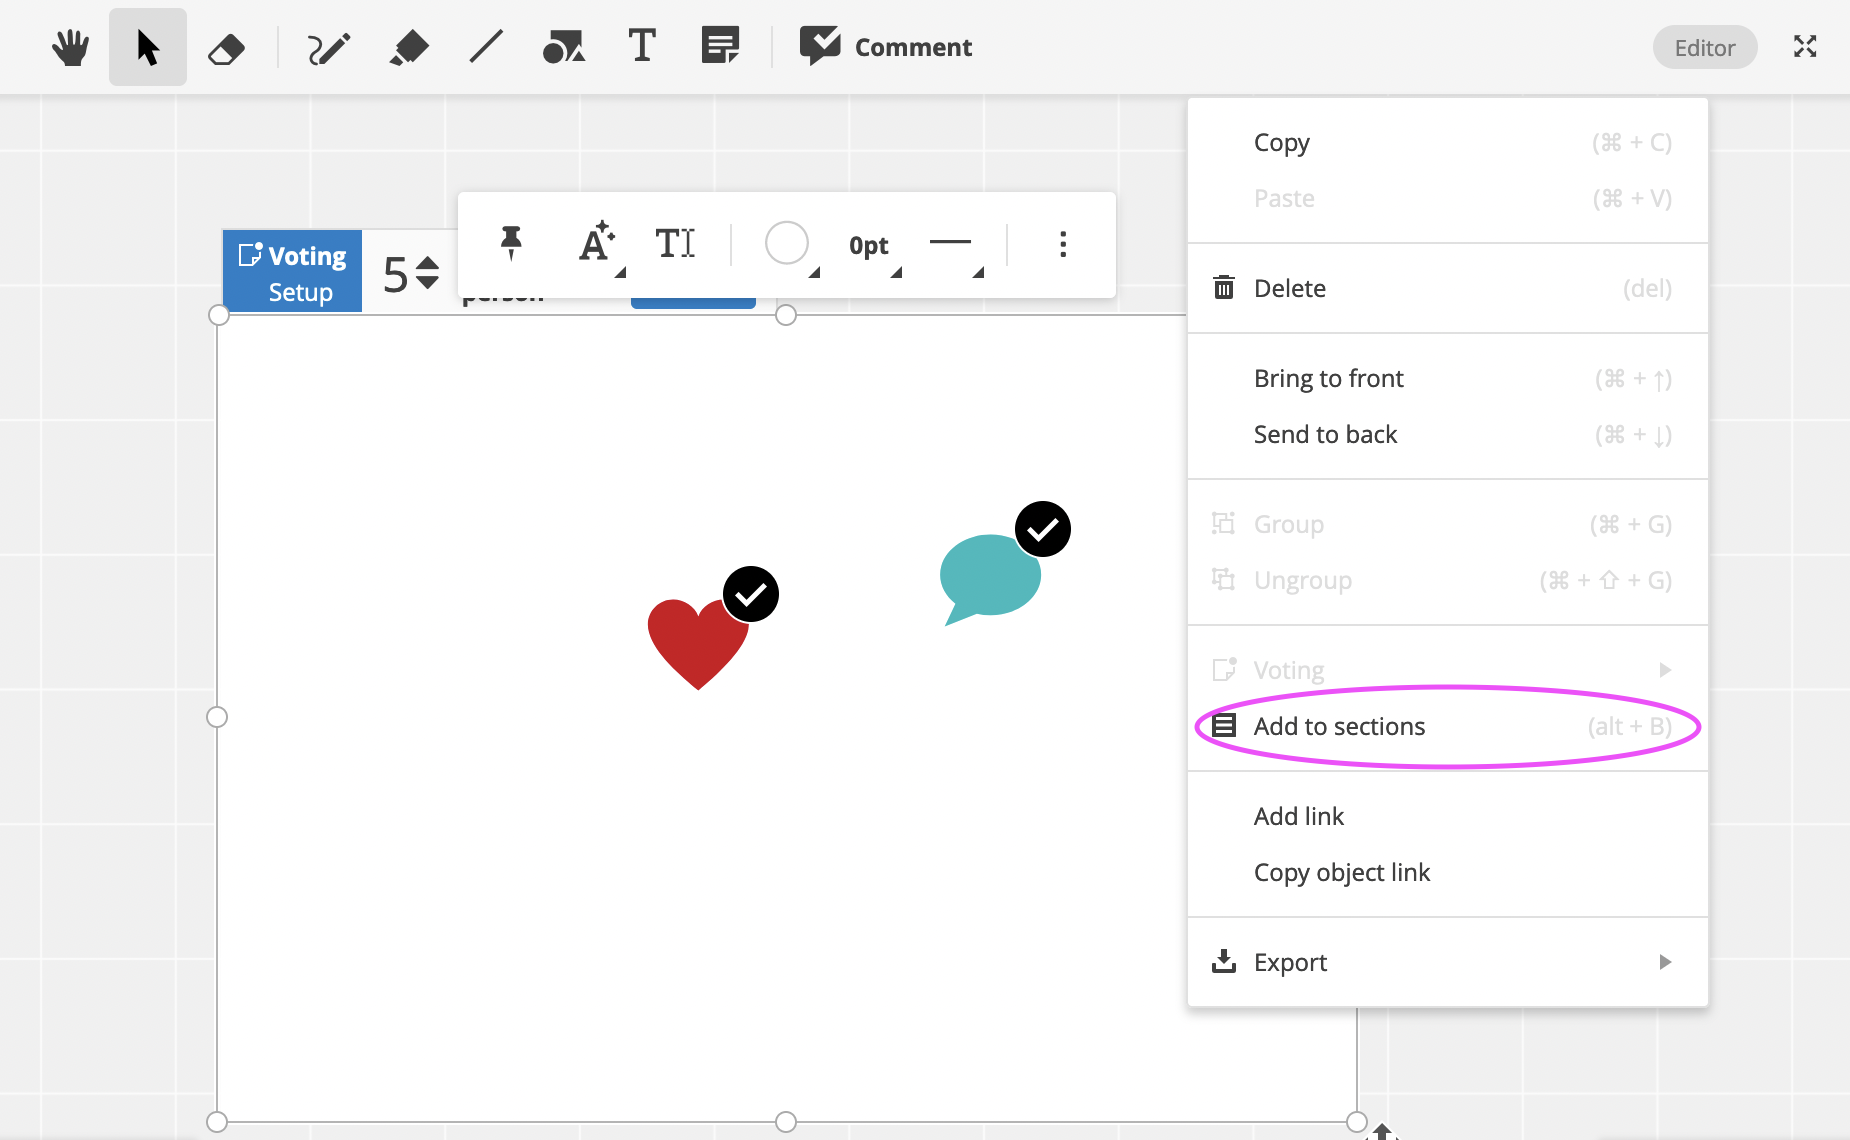
Task: Toggle the vote checkmark on the heart
Action: [751, 593]
